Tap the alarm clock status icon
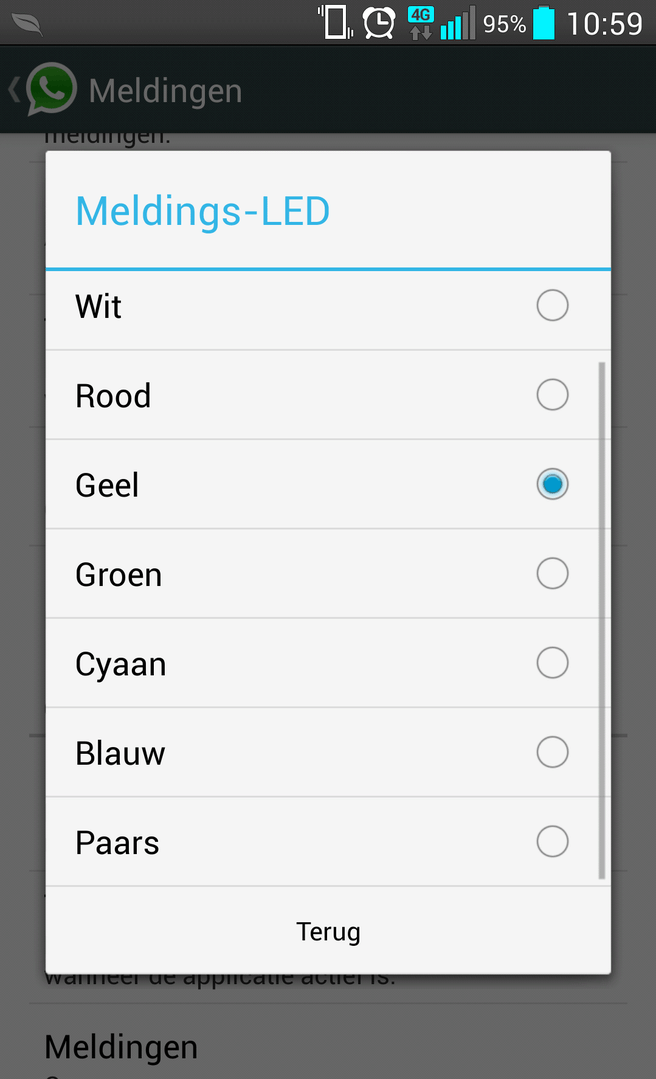The height and width of the screenshot is (1079, 656). click(379, 23)
